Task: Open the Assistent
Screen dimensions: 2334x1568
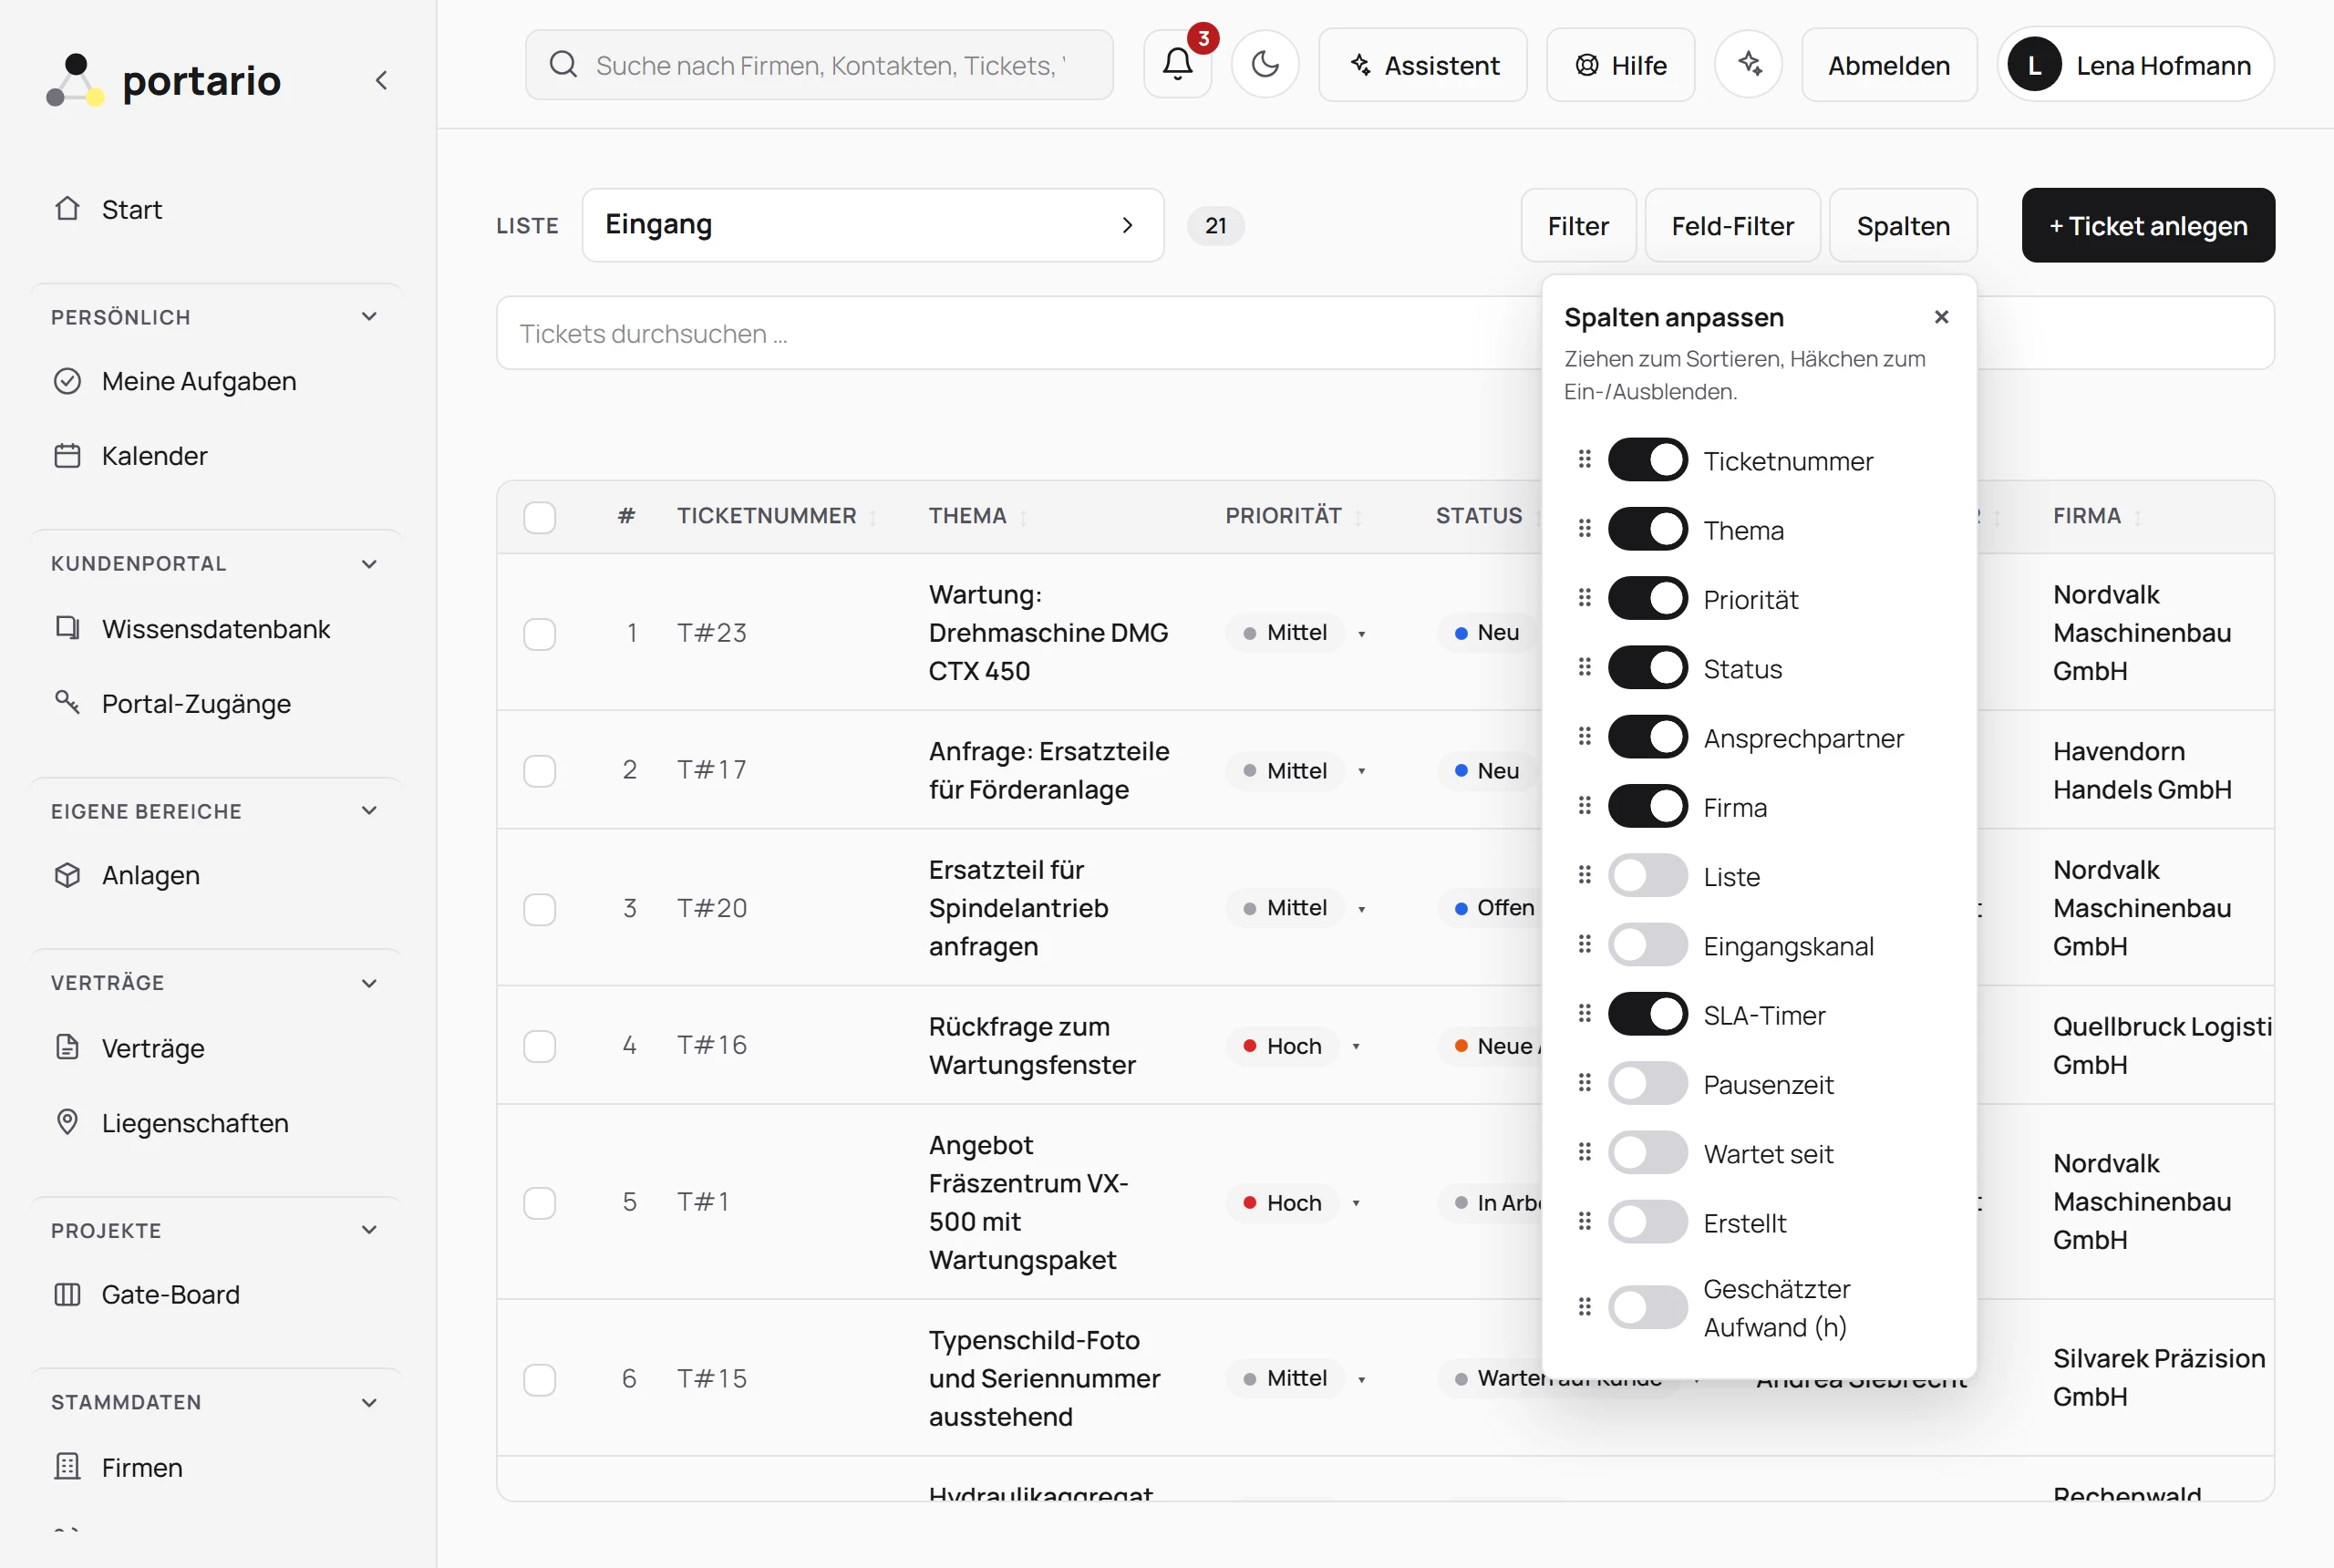Action: click(1422, 65)
